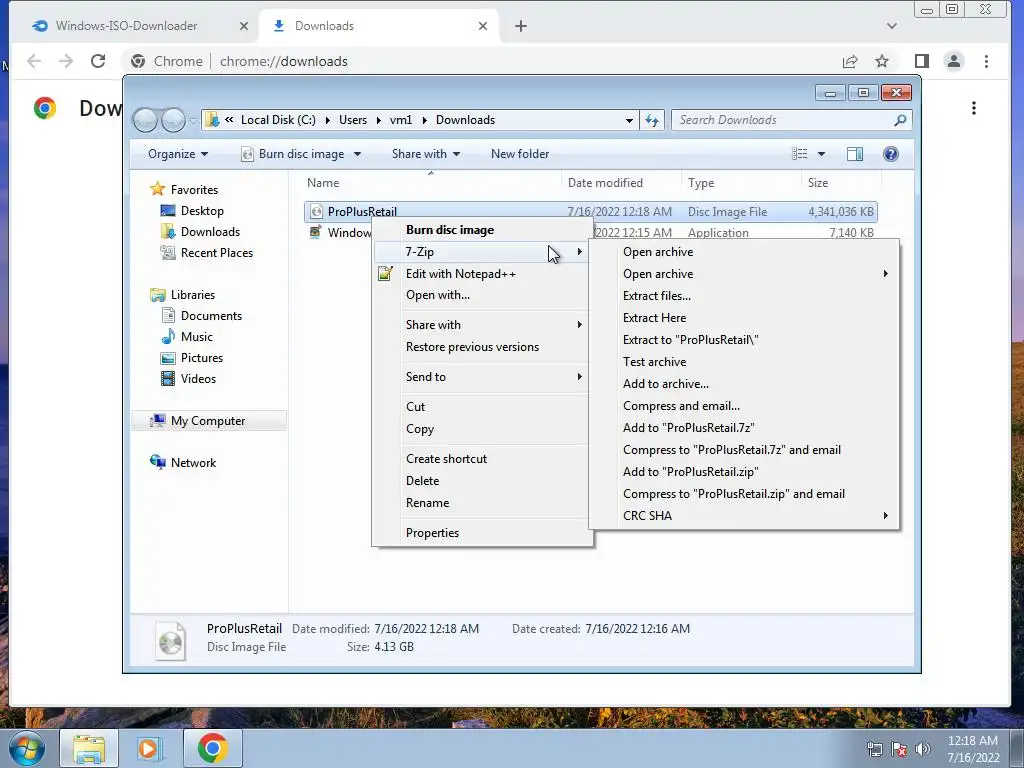The image size is (1024, 768).
Task: Expand the Open archive submenu with arrow
Action: 744,274
